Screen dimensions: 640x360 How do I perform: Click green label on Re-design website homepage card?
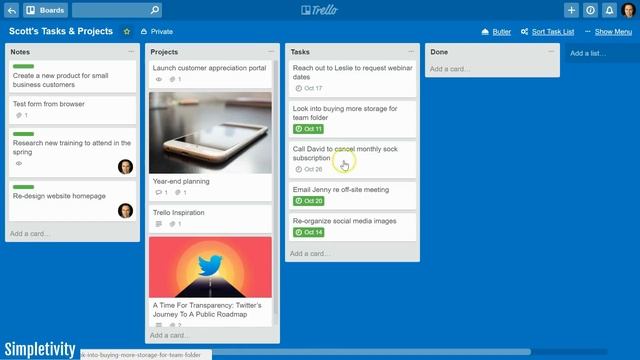pos(23,187)
